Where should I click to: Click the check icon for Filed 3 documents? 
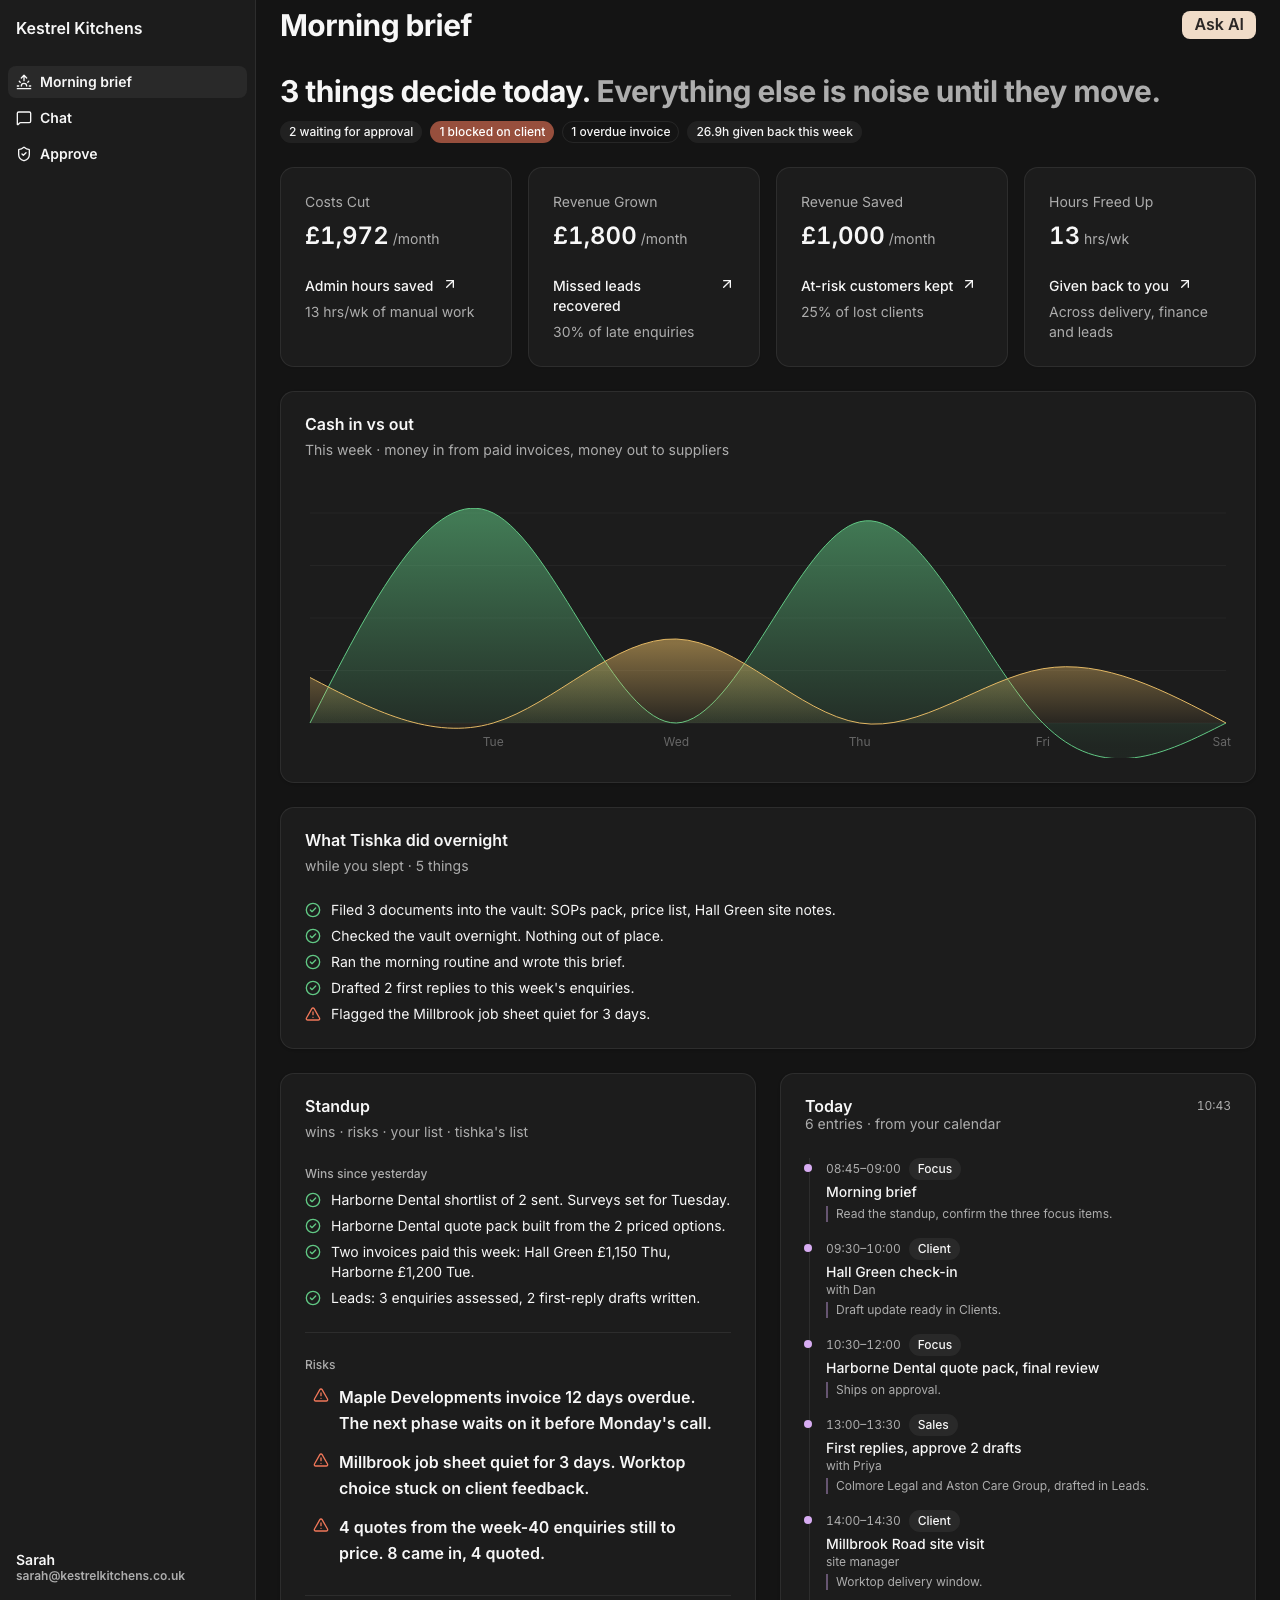(313, 910)
